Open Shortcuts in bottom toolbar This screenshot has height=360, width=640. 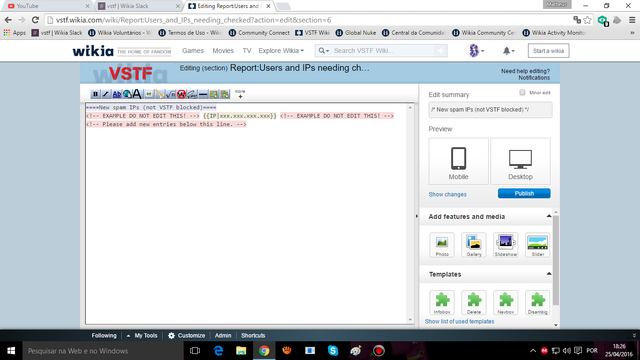[253, 336]
